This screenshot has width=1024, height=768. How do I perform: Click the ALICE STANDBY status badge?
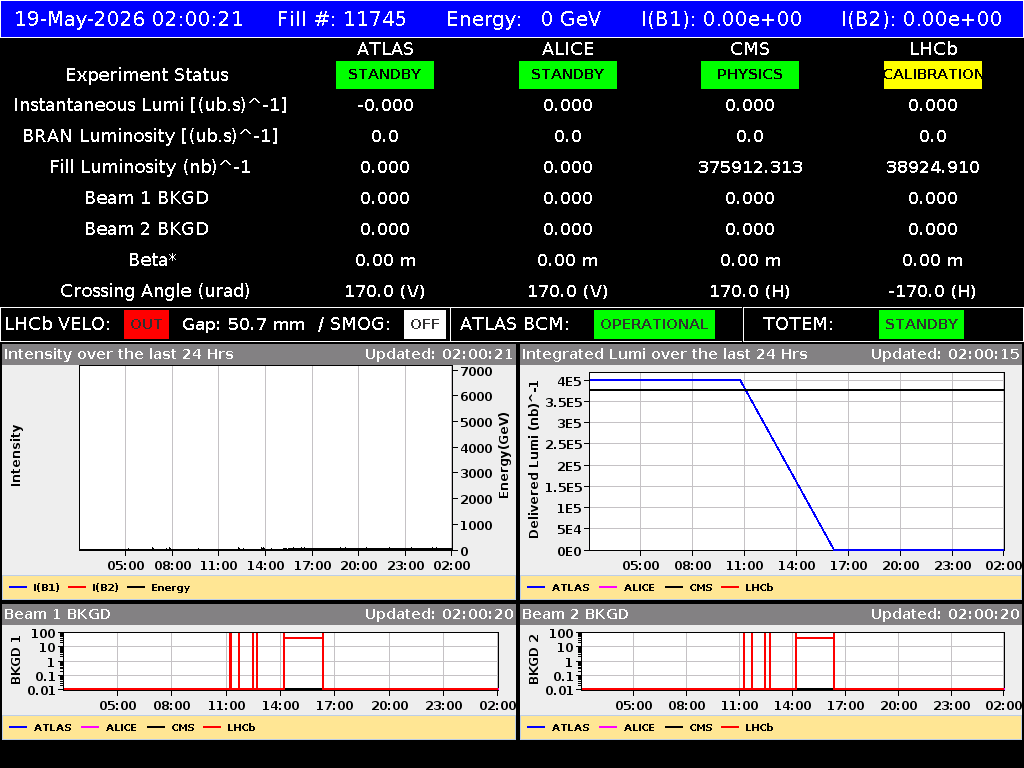click(568, 74)
